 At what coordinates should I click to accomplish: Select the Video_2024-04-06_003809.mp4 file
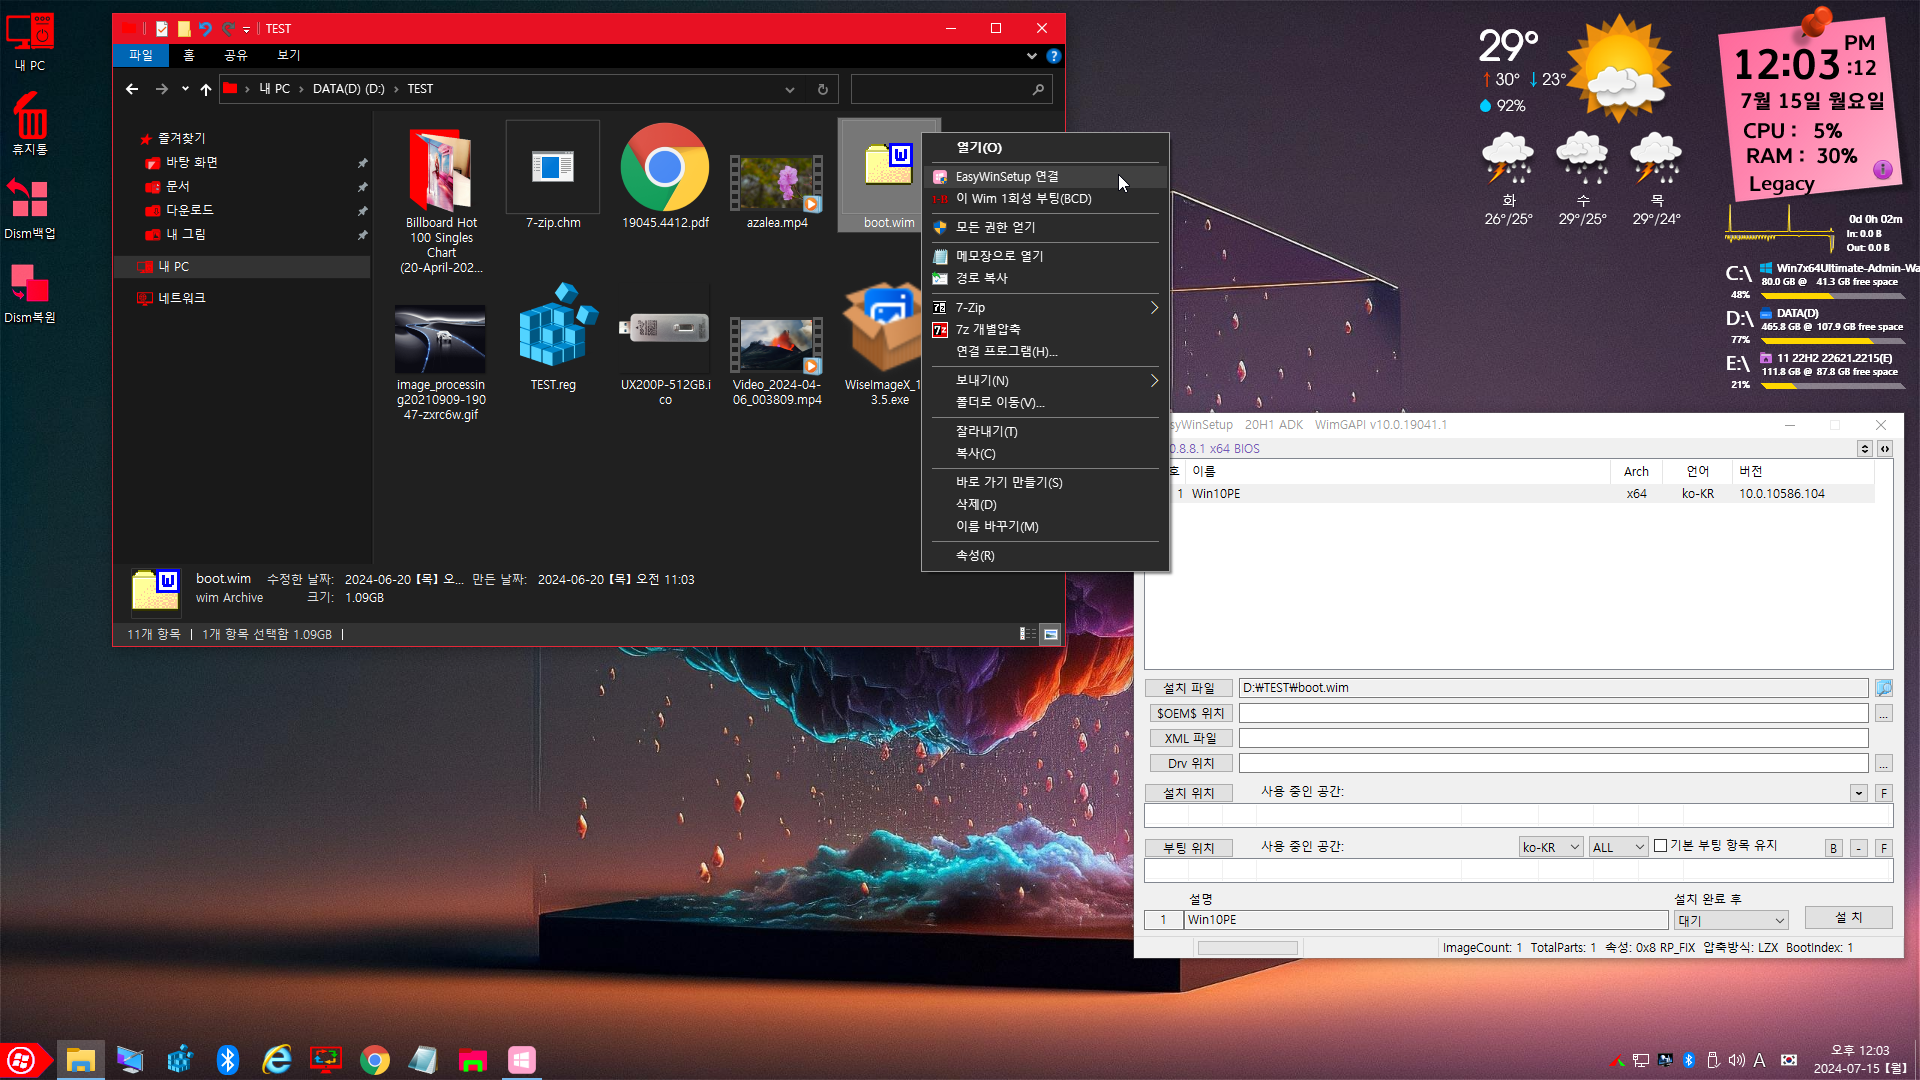pyautogui.click(x=777, y=360)
